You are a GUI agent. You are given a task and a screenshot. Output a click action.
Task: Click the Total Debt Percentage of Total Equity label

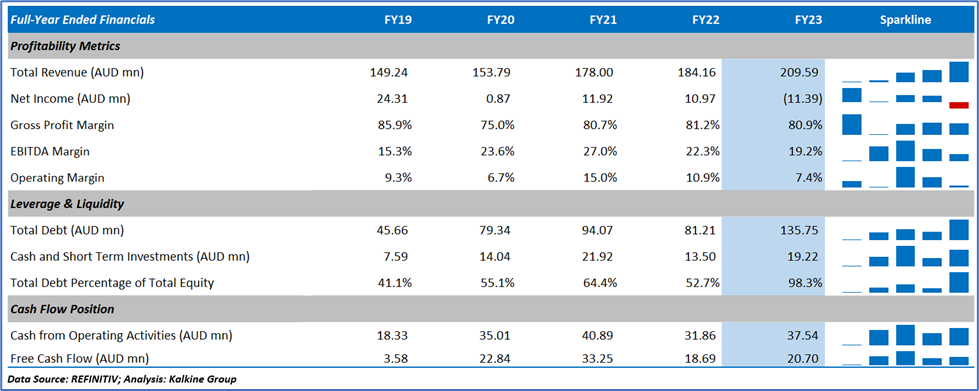[x=112, y=282]
